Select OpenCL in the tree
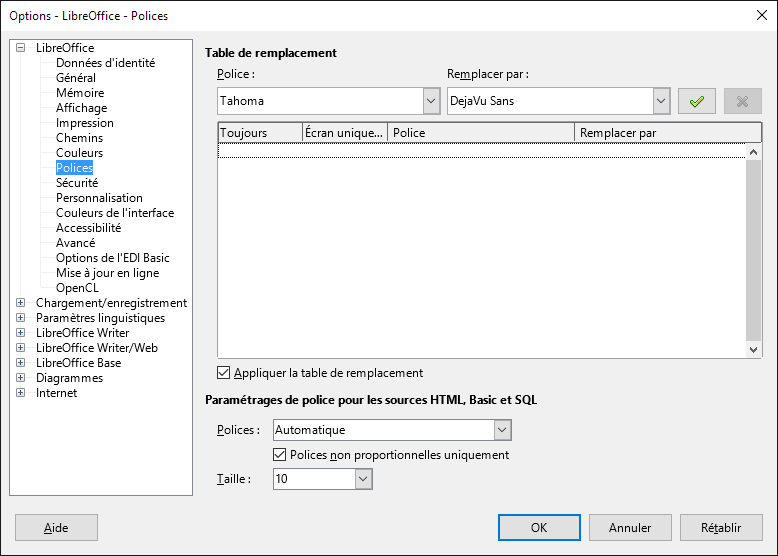The height and width of the screenshot is (556, 778). click(77, 288)
